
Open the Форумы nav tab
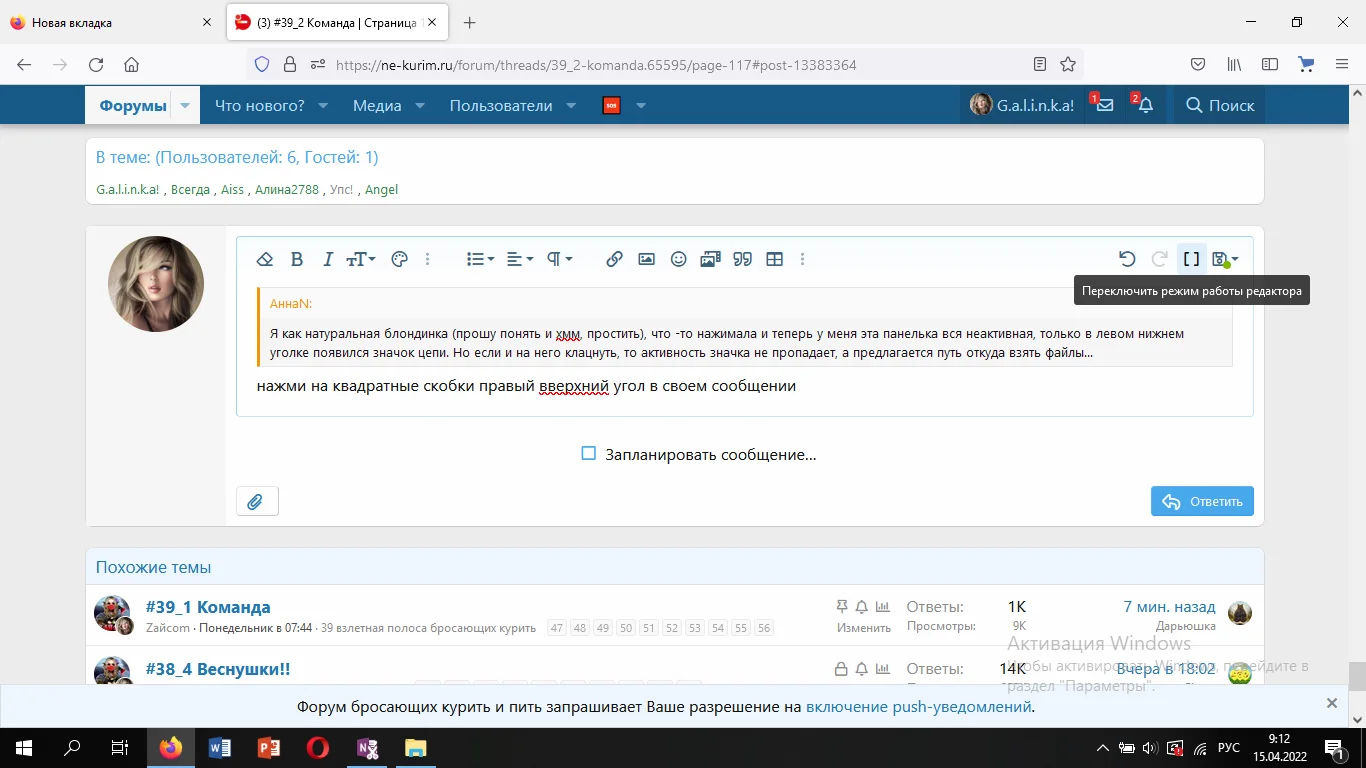pos(133,106)
